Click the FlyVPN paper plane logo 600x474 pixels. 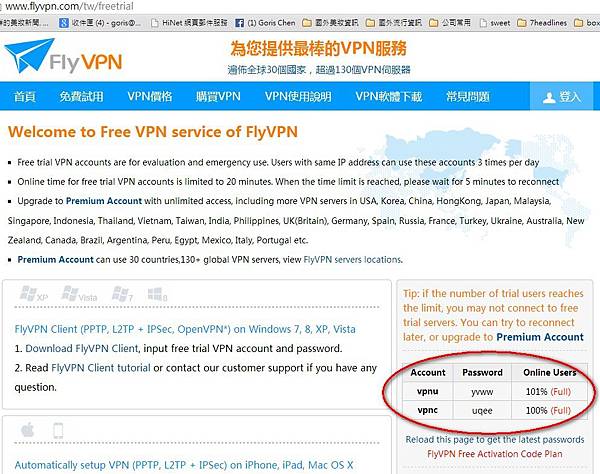(x=63, y=57)
